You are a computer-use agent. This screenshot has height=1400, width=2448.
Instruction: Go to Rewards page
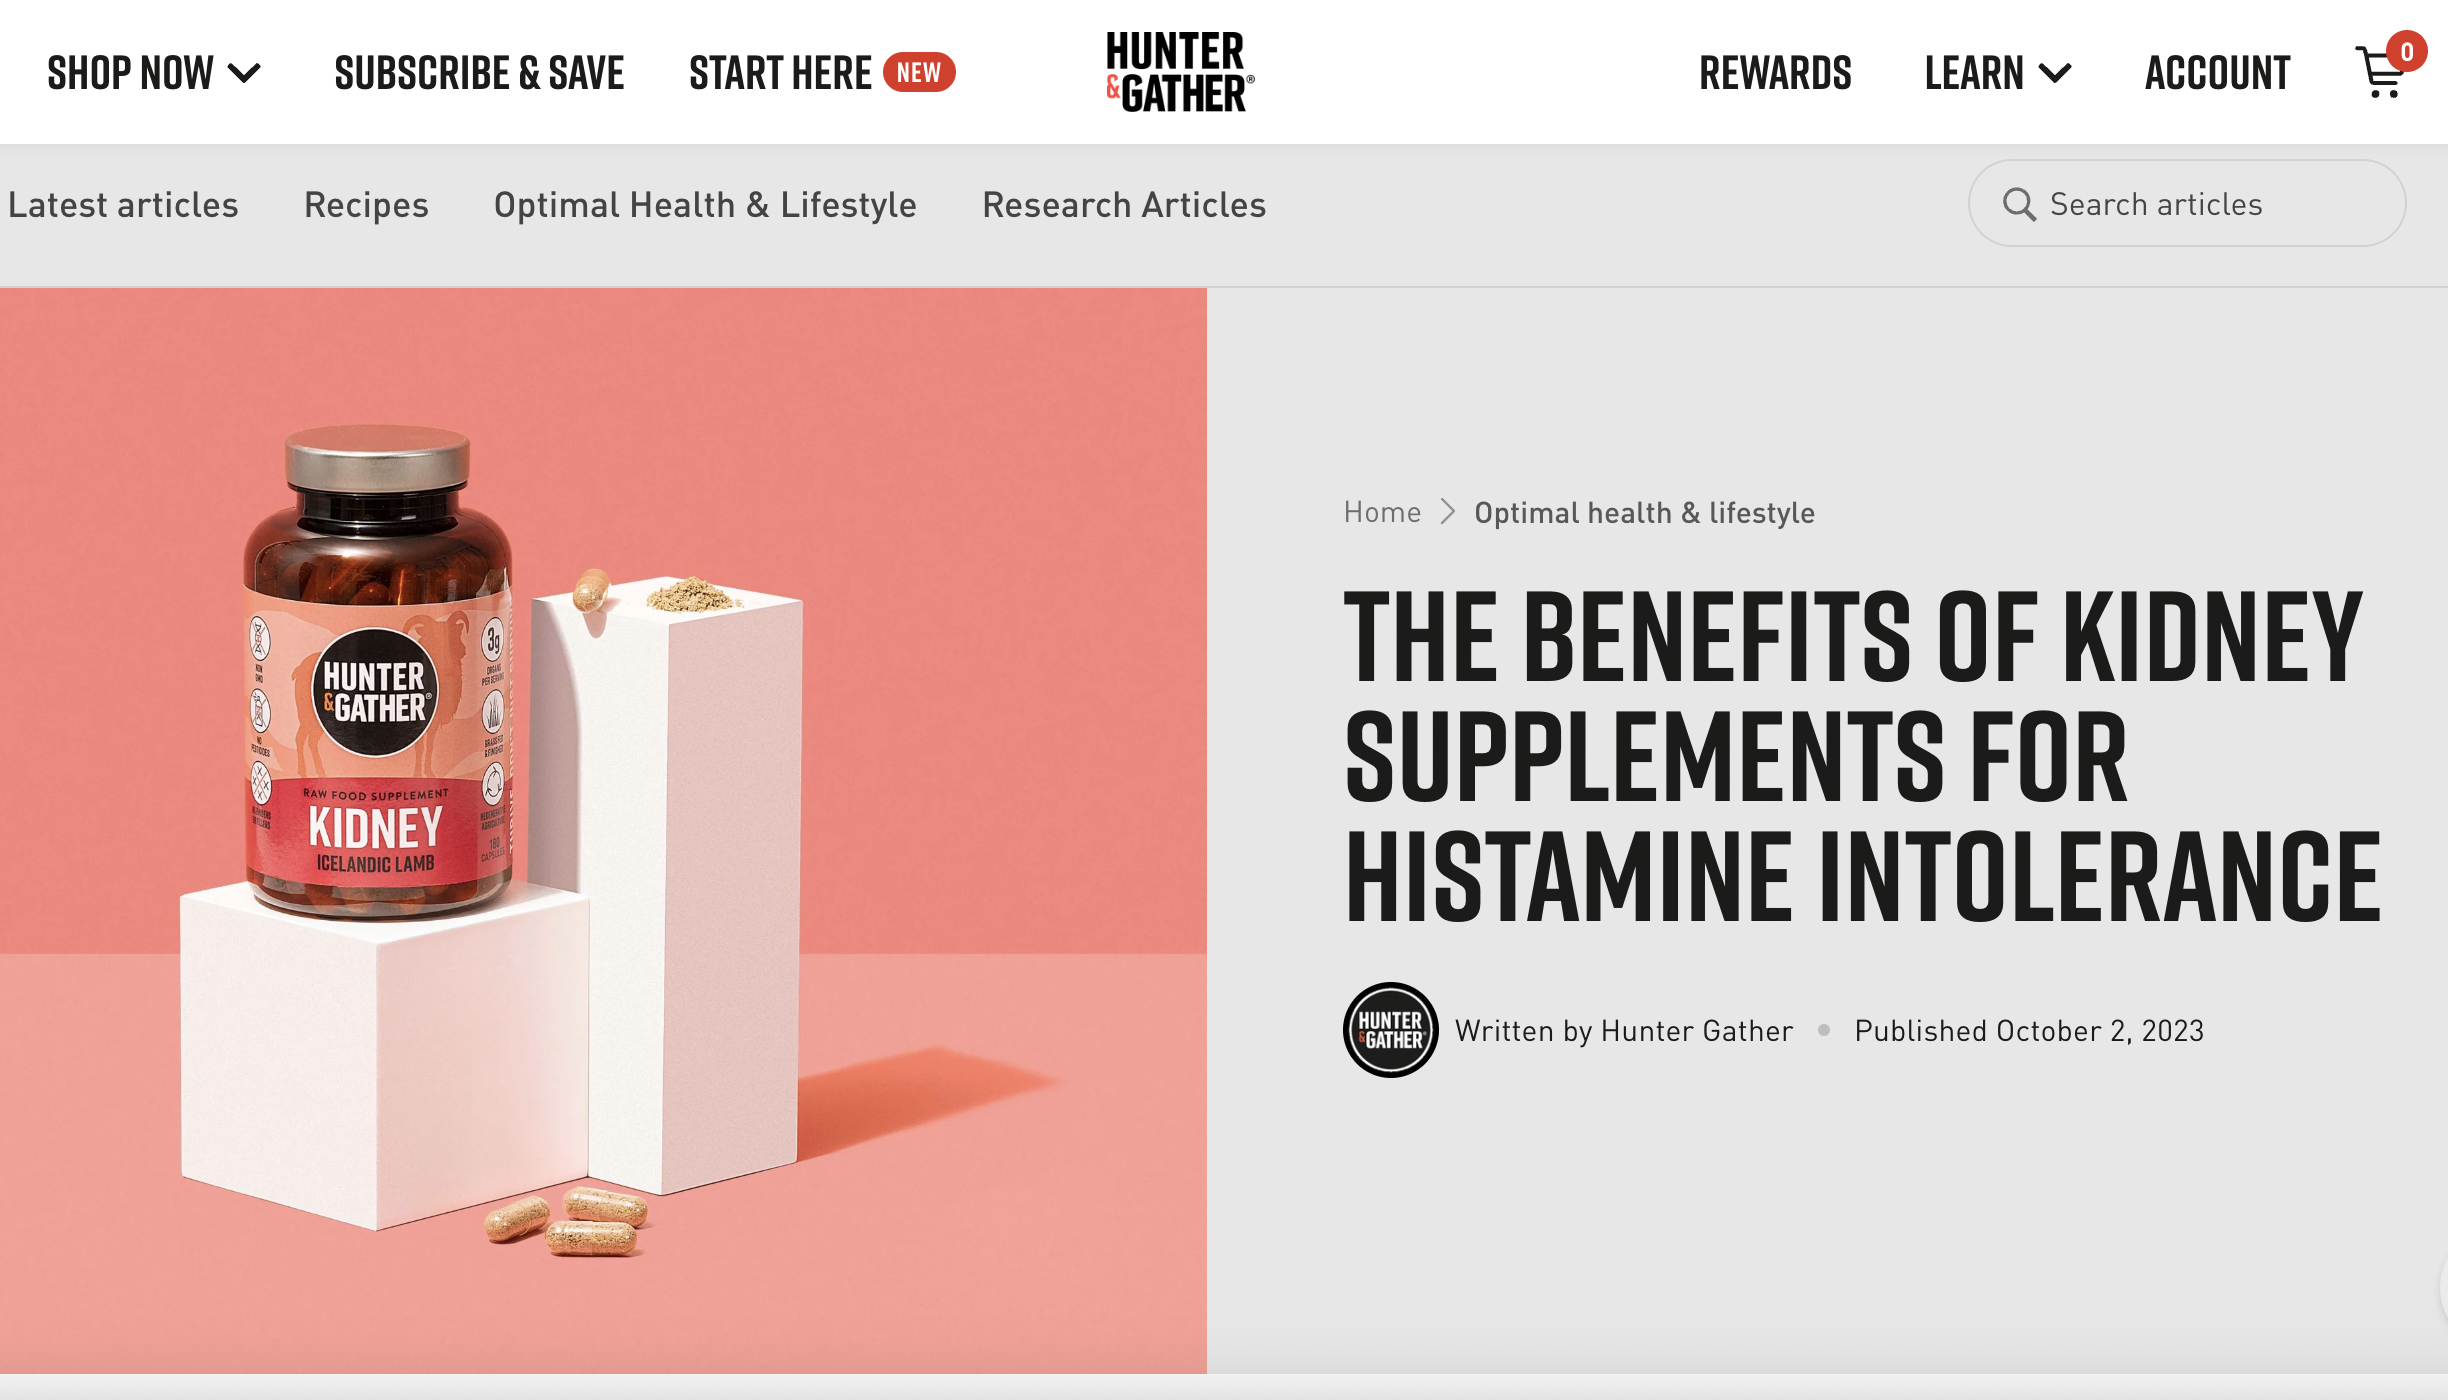(1775, 73)
